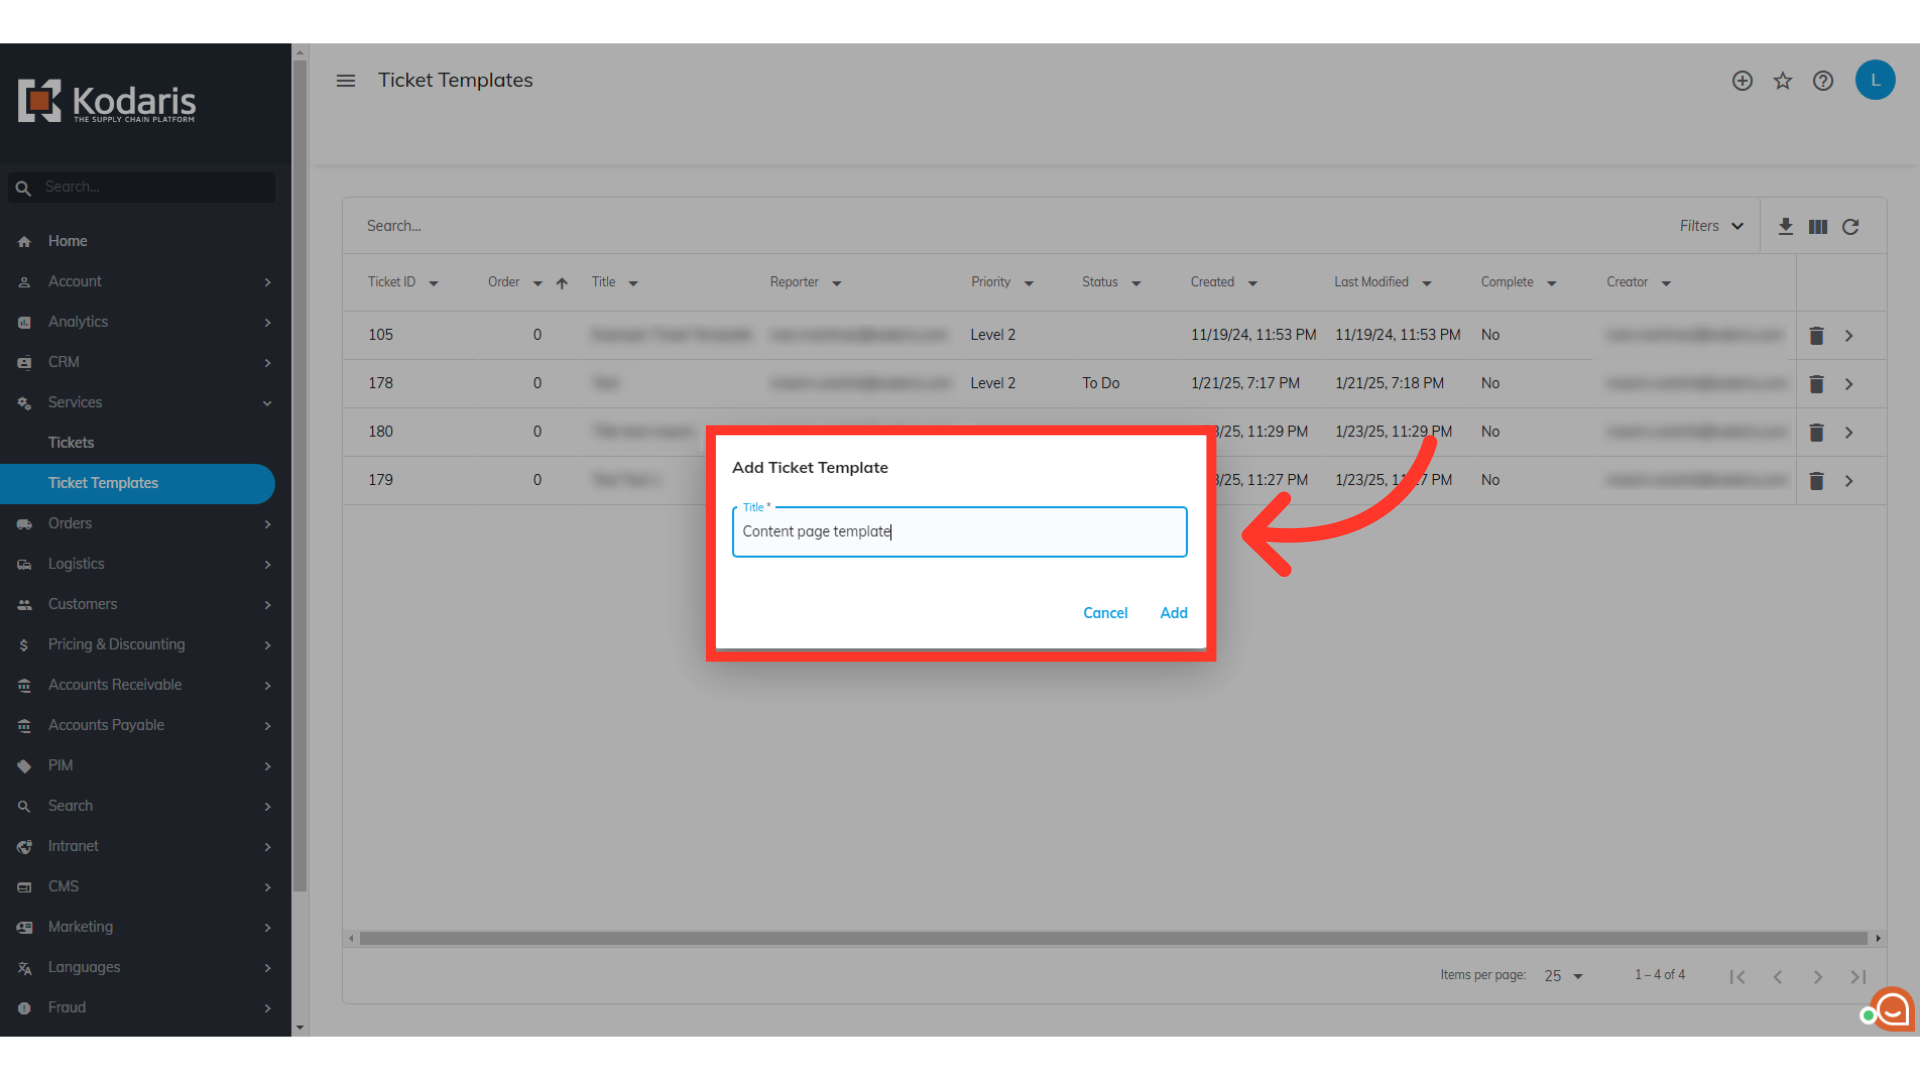Click the Add button in dialog

[1173, 613]
